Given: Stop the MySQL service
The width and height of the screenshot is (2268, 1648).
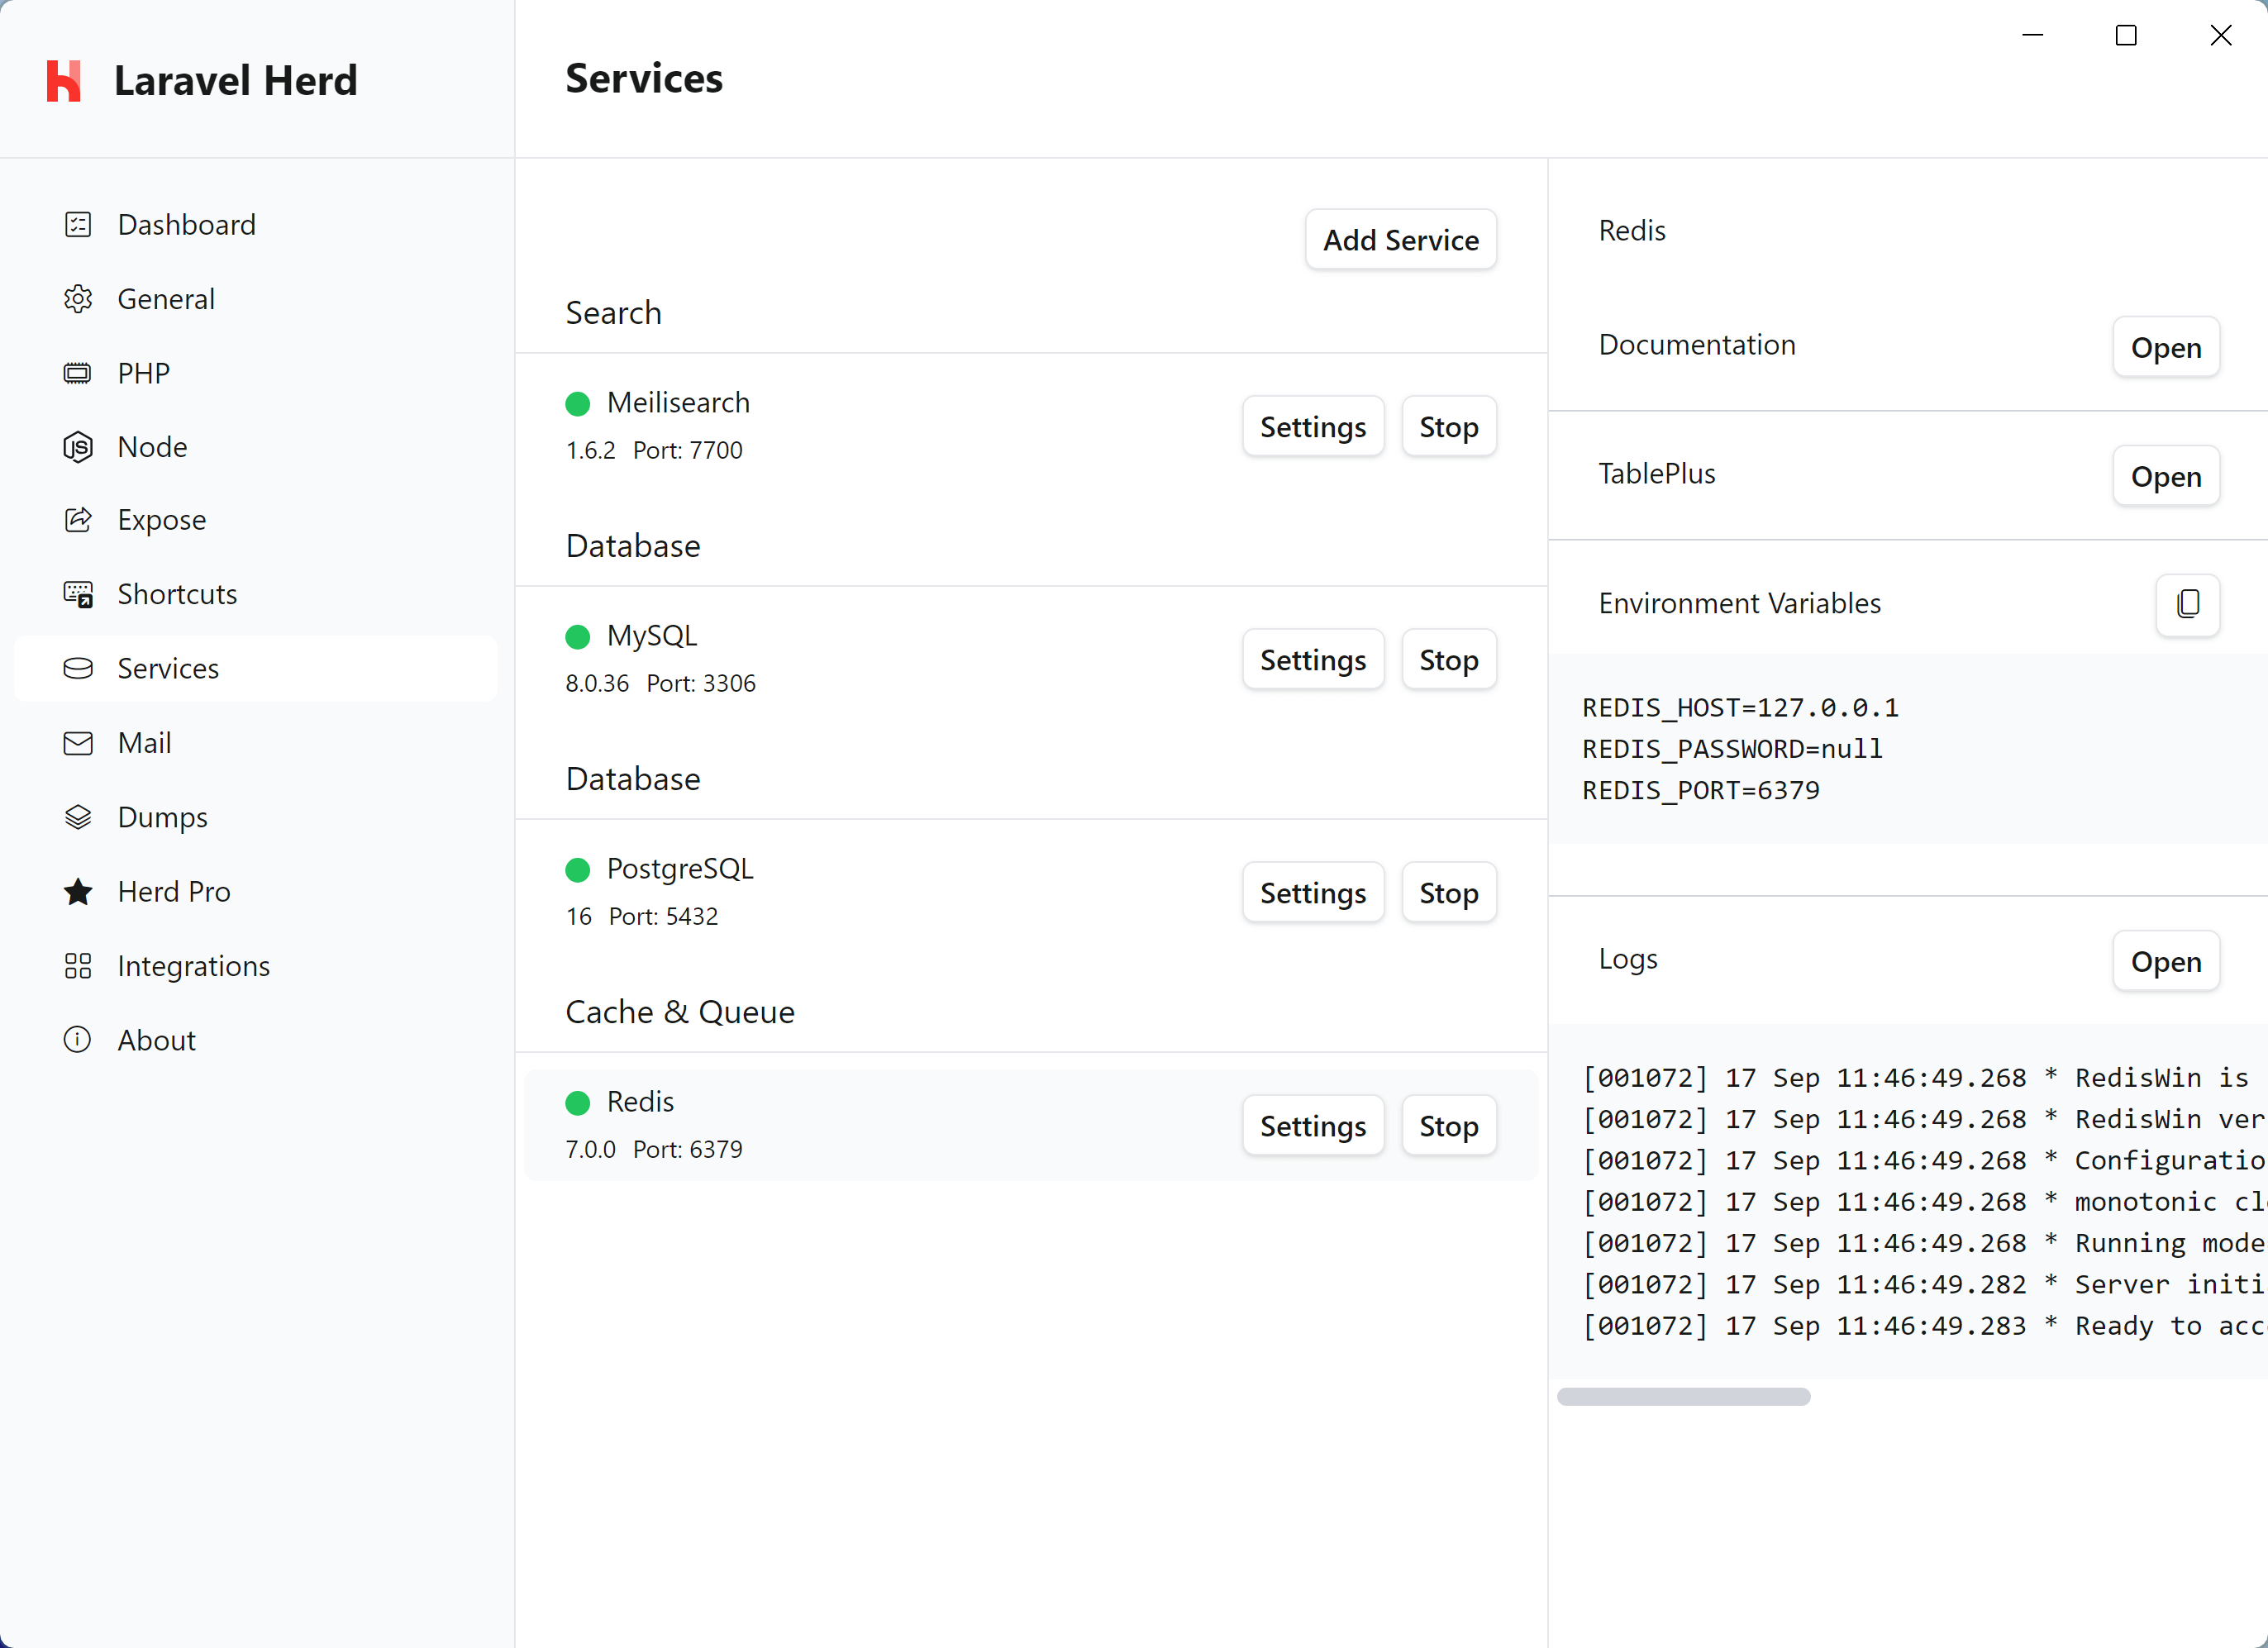Looking at the screenshot, I should tap(1448, 659).
